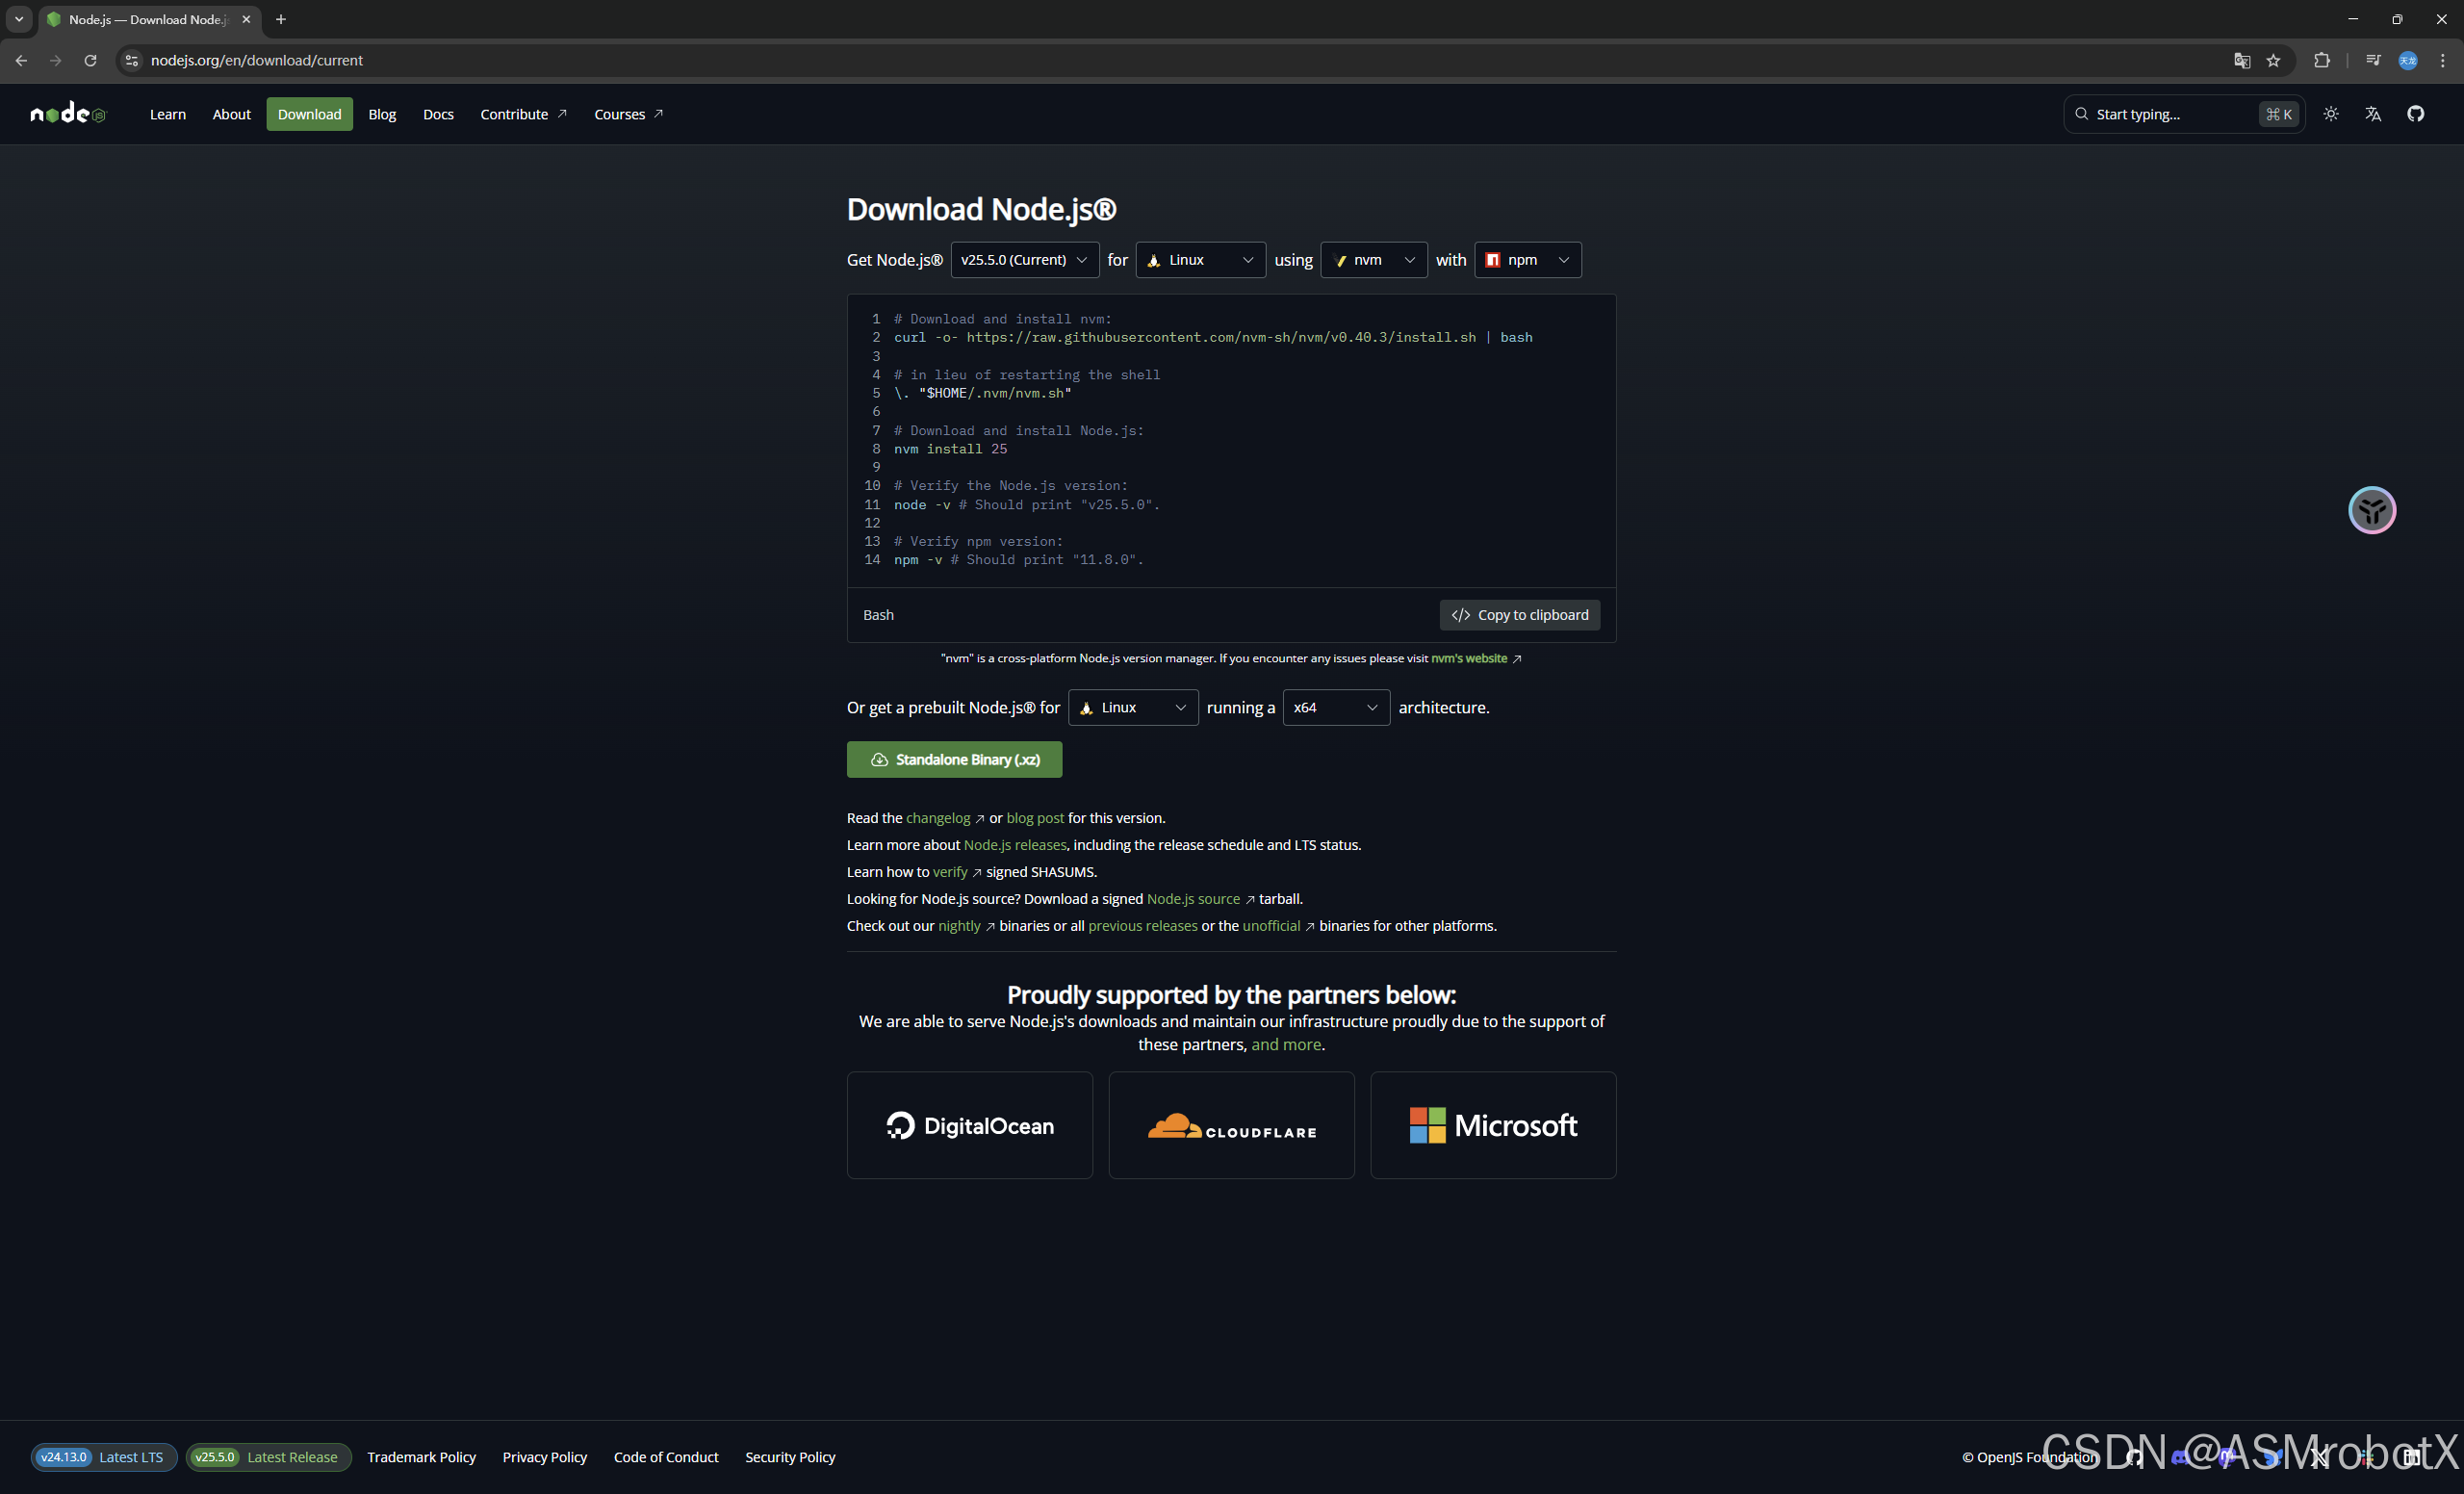Download the Standalone Binary (.xz)
This screenshot has width=2464, height=1494.
pyautogui.click(x=954, y=760)
